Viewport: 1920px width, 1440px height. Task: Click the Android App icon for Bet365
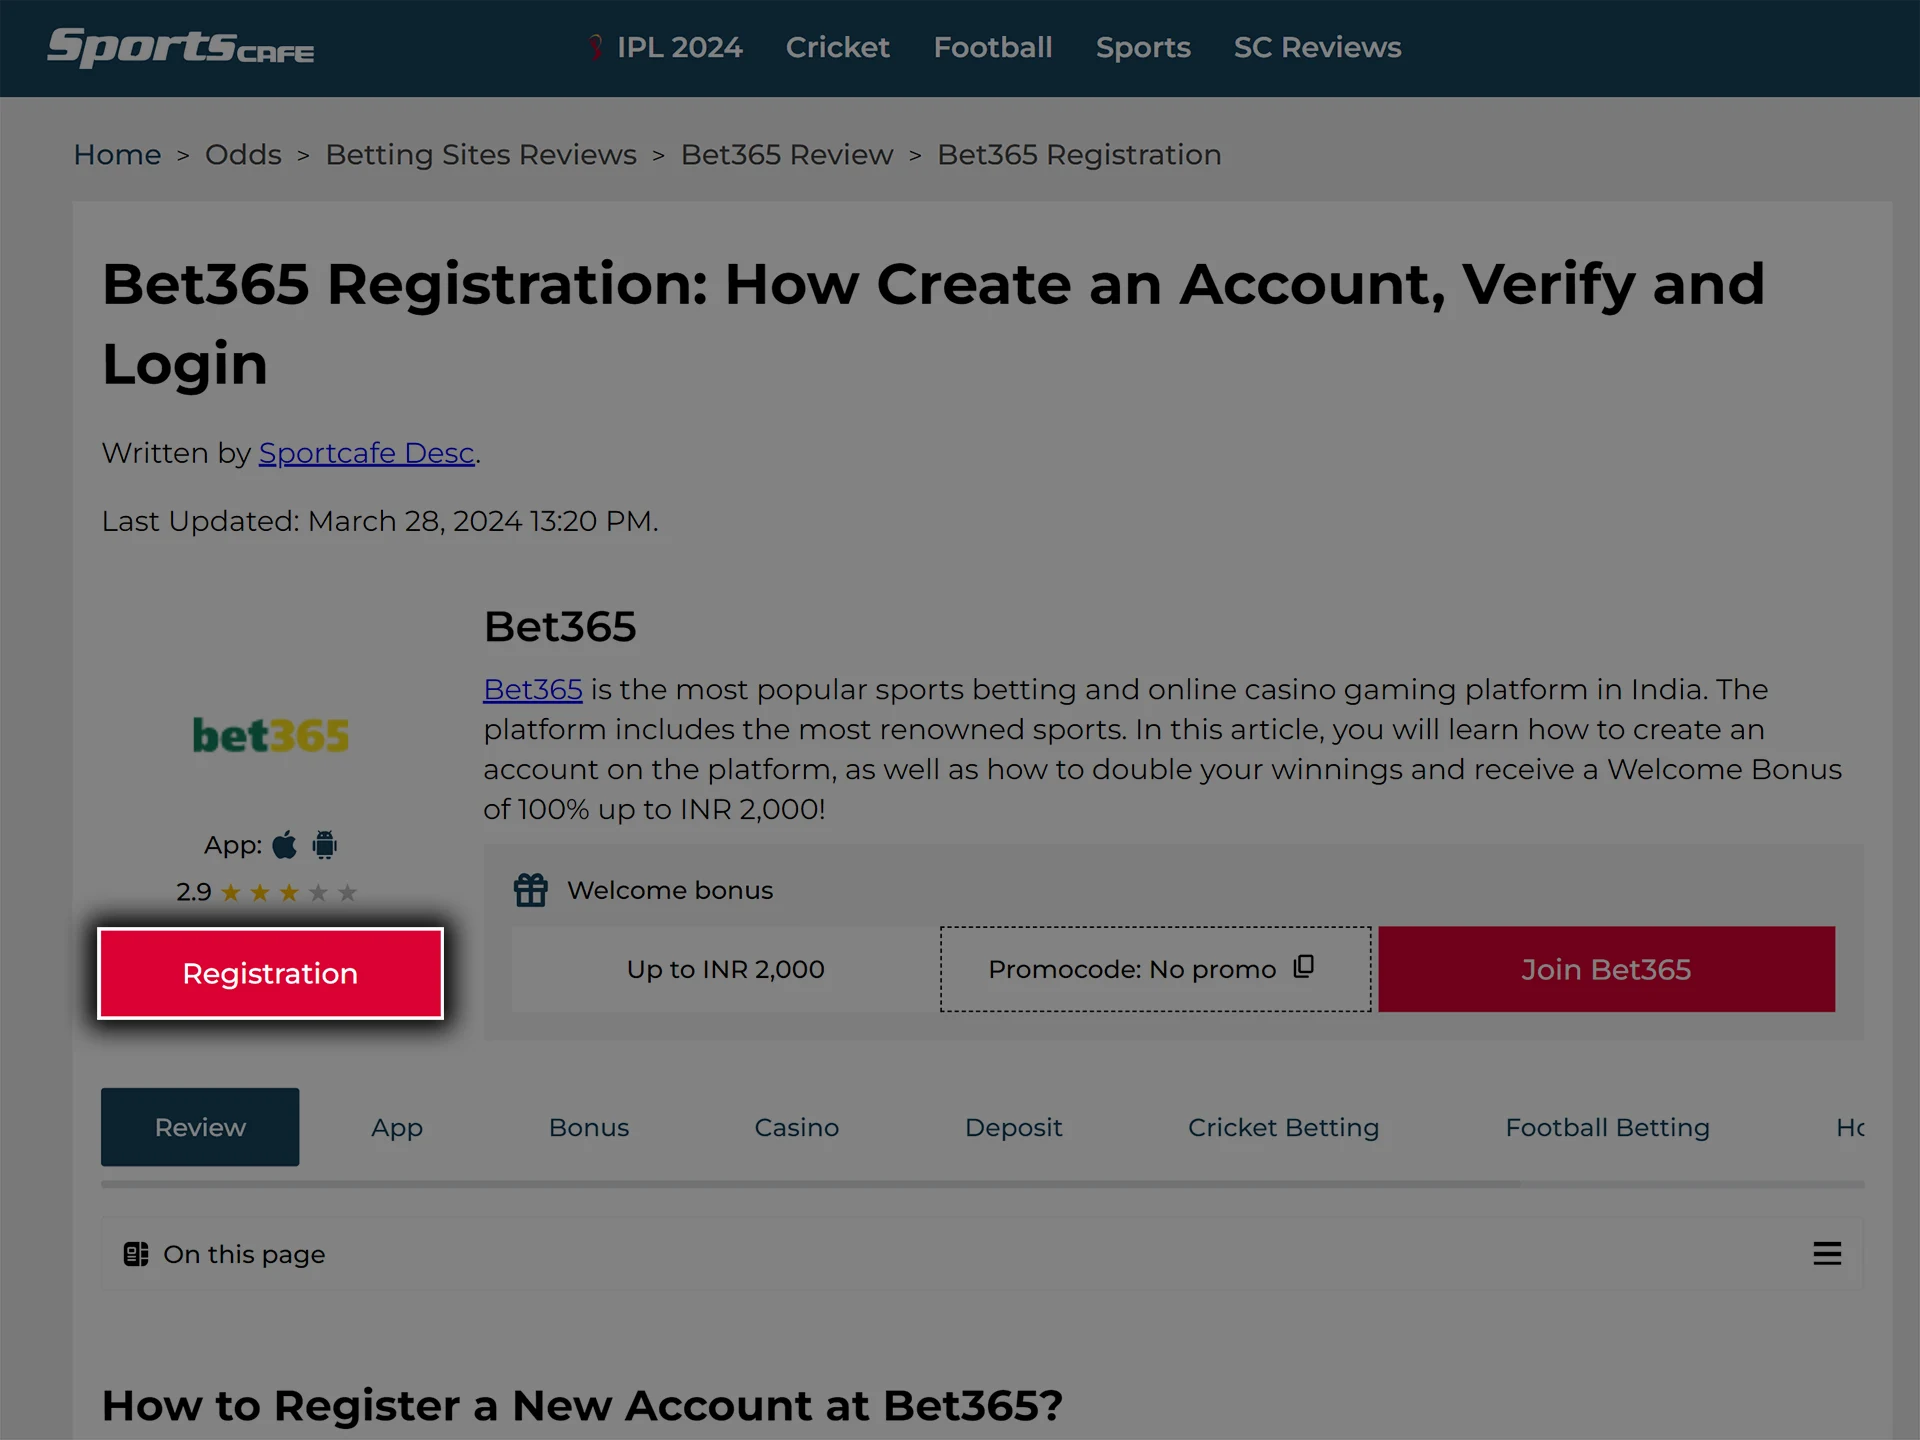pyautogui.click(x=322, y=844)
